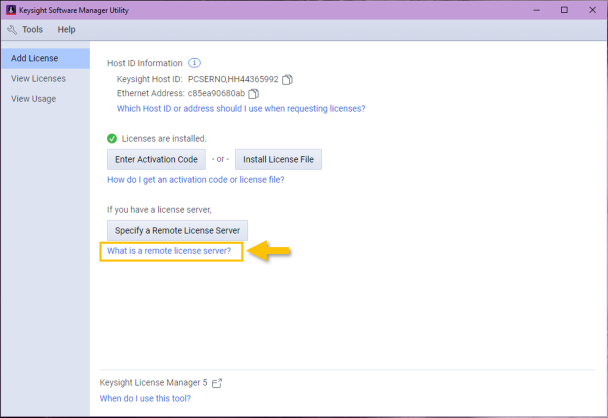Click the Ethernet Address value c85ea90680ab
Screen dimensions: 608x418
pyautogui.click(x=216, y=93)
